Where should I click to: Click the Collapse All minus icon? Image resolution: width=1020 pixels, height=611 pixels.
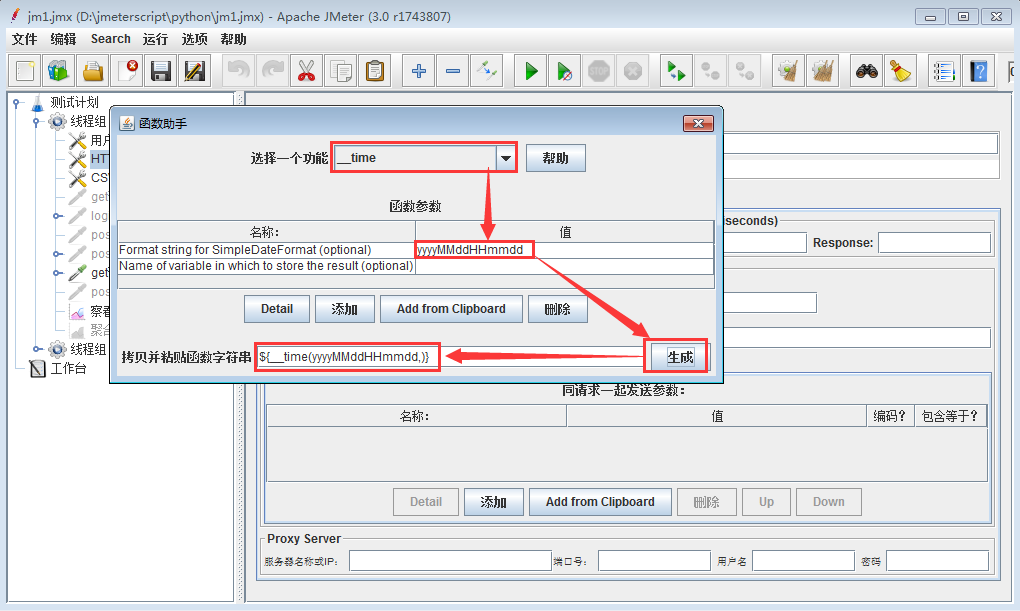(453, 70)
